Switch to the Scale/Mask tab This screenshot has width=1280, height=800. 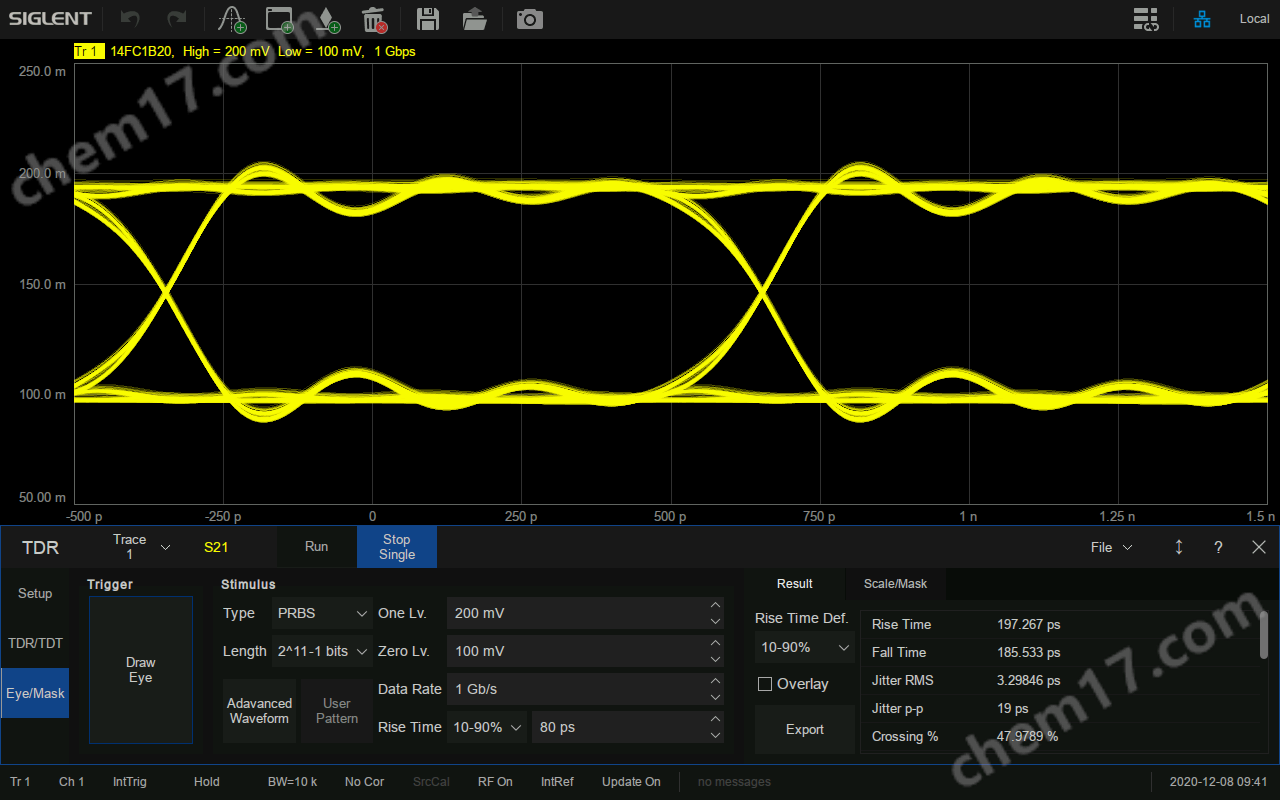pyautogui.click(x=895, y=584)
